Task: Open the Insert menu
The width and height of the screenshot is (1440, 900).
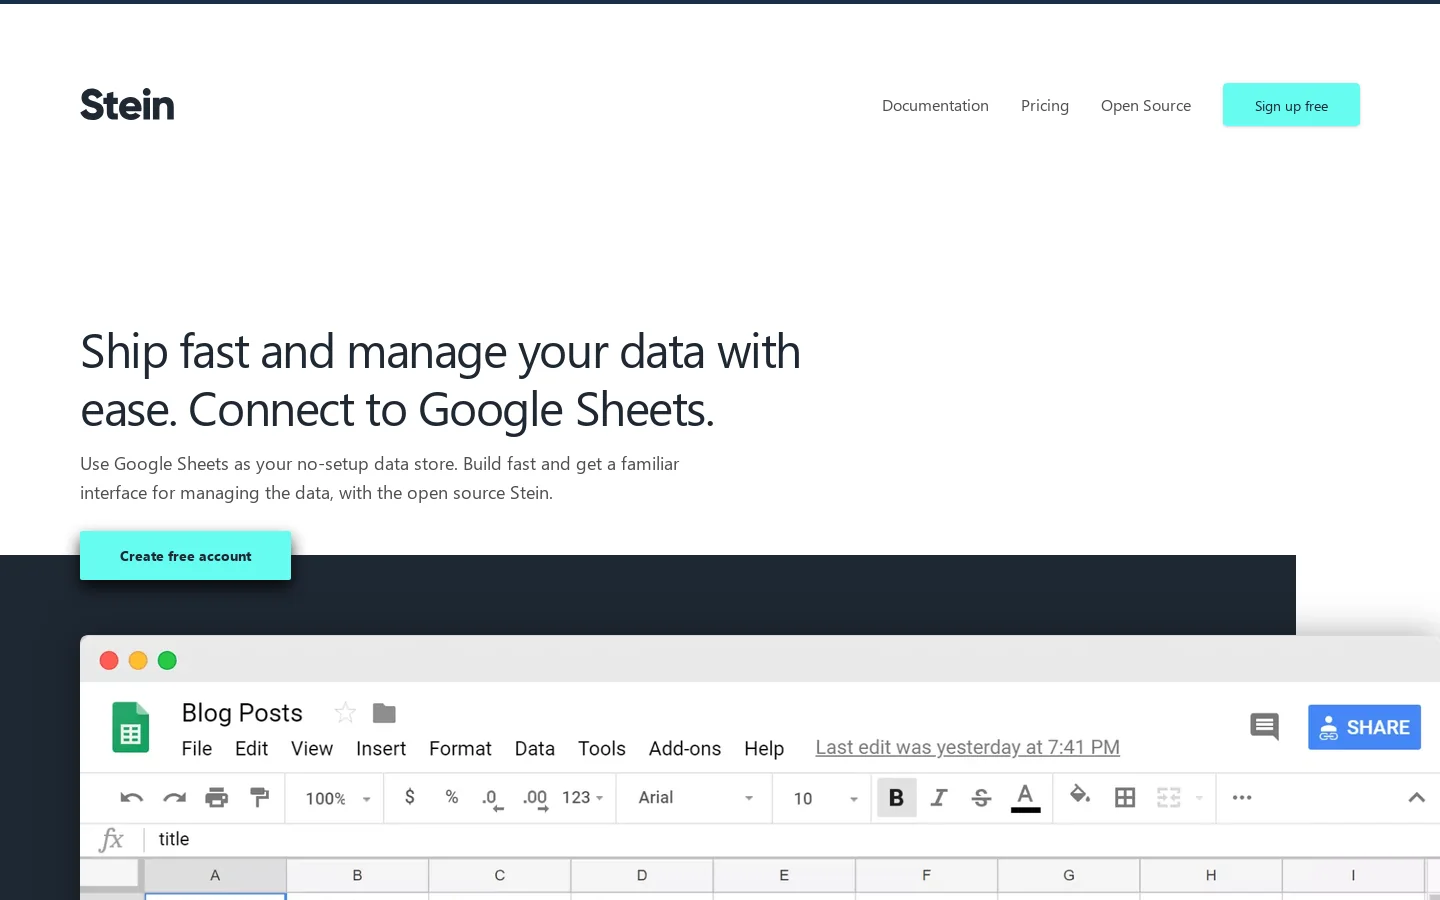Action: [x=381, y=748]
